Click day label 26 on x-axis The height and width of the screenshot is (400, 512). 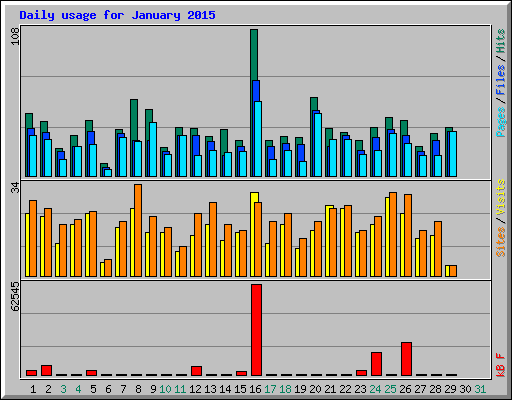click(405, 389)
